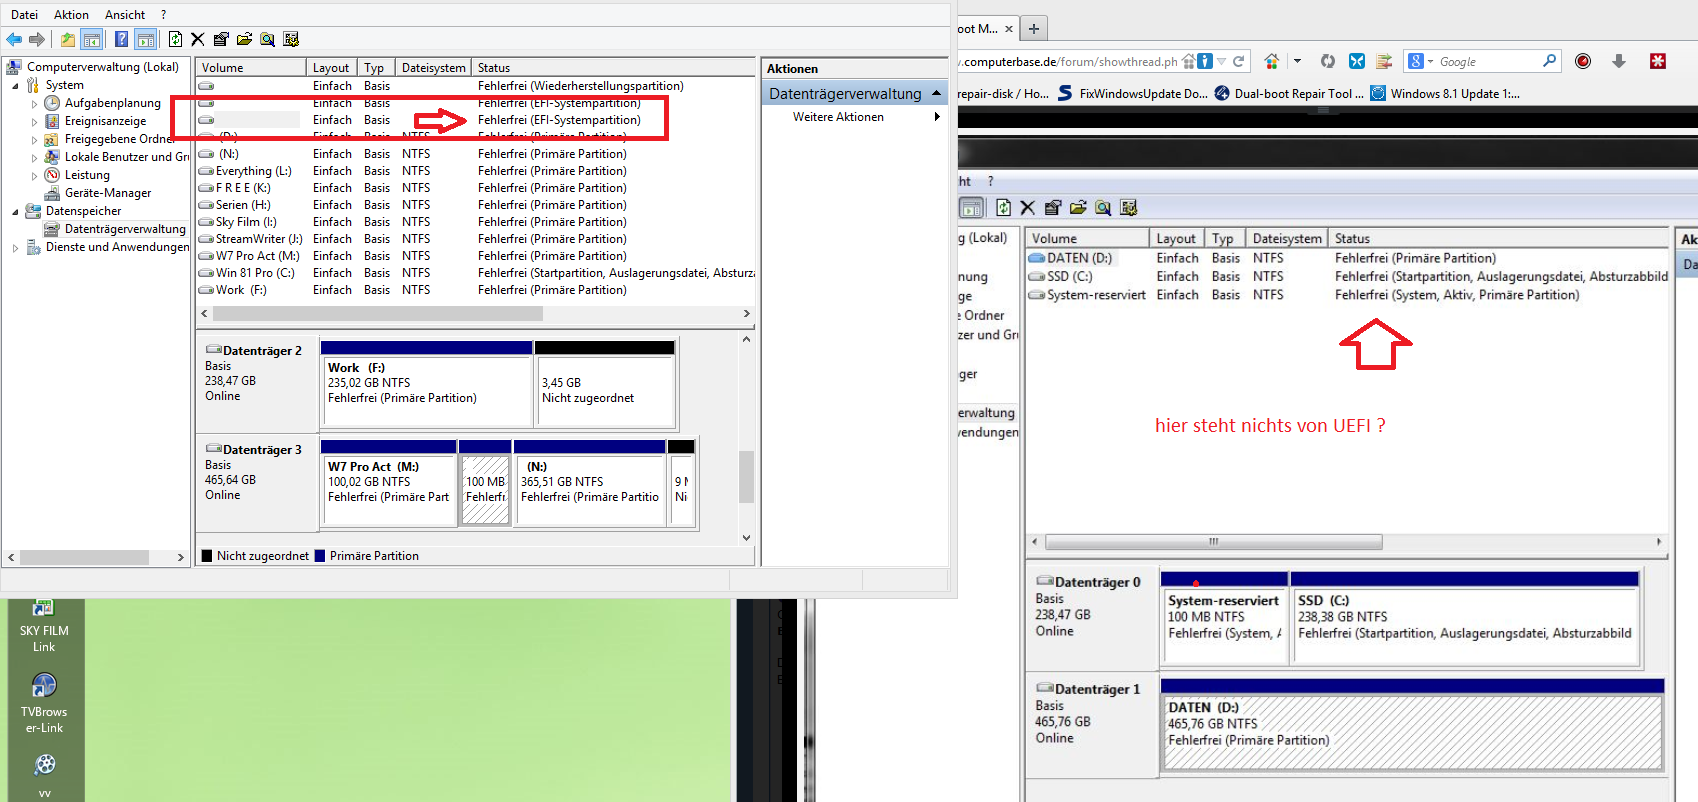This screenshot has height=802, width=1698.
Task: Collapse the System tree node
Action: point(15,86)
